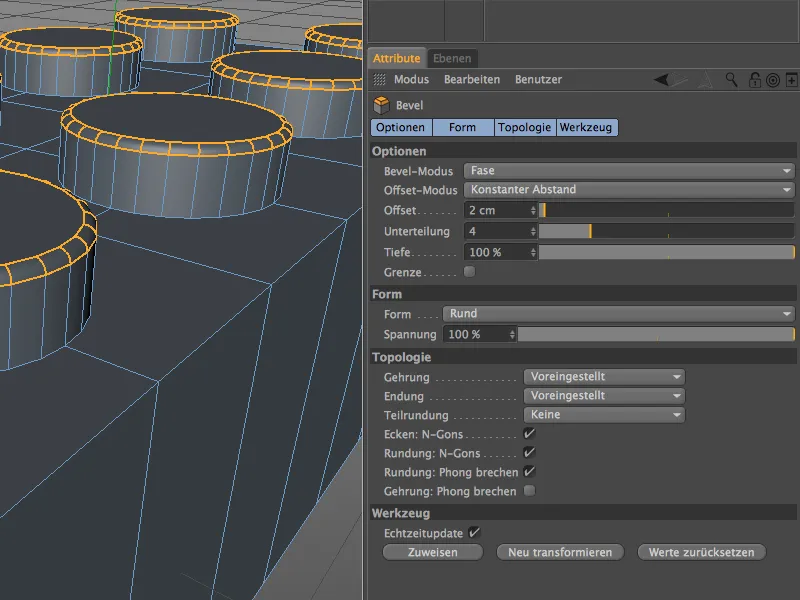Image resolution: width=800 pixels, height=600 pixels.
Task: Click the Bevel tool cube icon
Action: coord(381,105)
